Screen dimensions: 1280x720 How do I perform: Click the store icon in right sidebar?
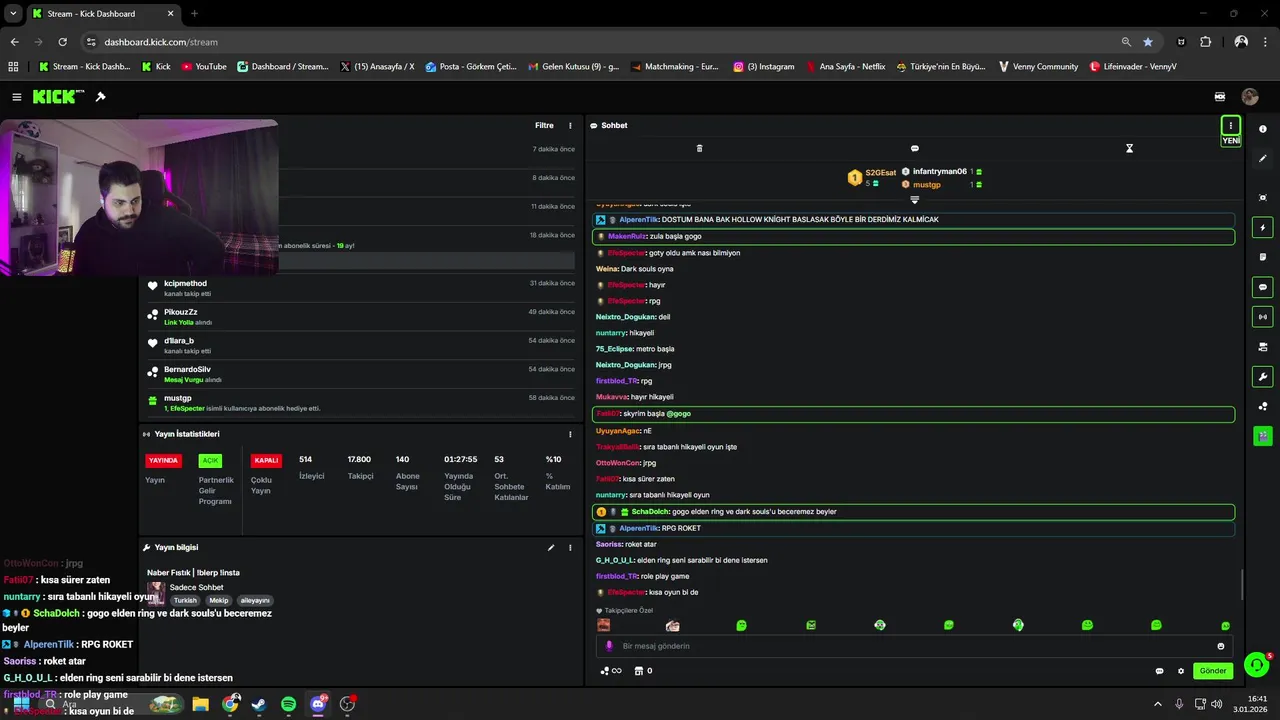[x=1263, y=347]
